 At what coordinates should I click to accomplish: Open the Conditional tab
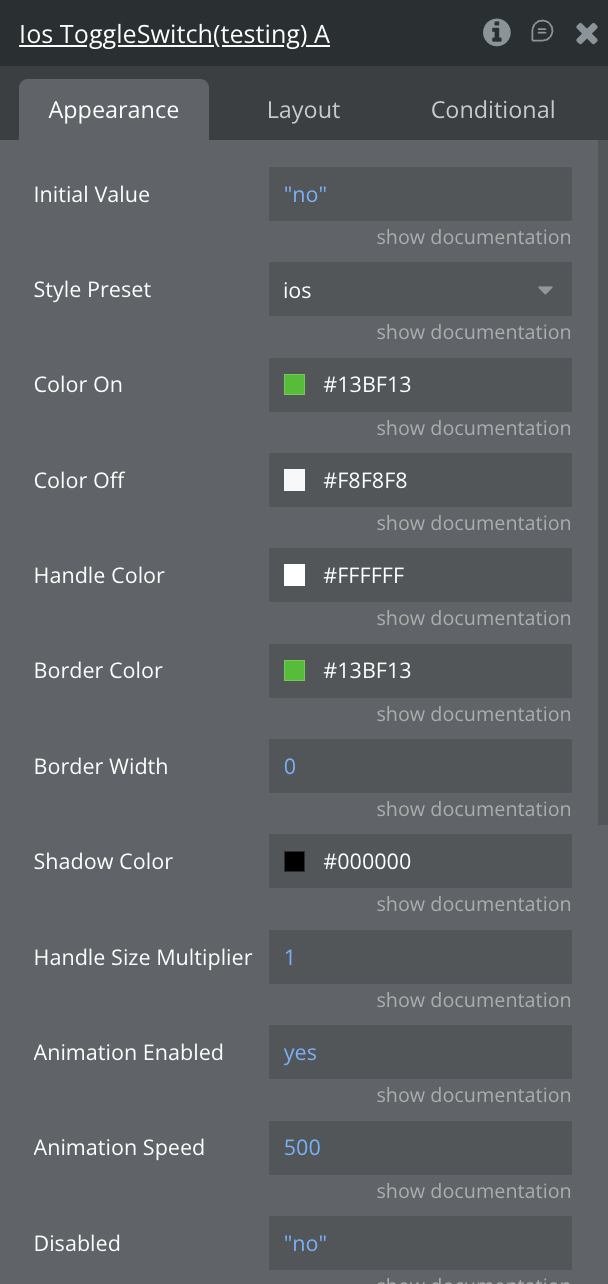click(492, 110)
